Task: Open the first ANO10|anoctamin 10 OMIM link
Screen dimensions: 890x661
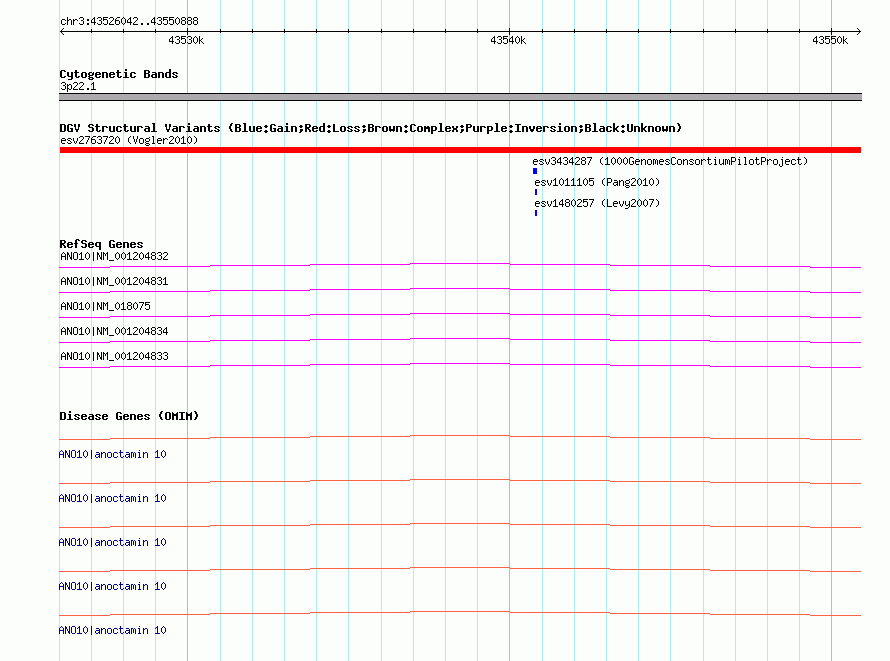Action: click(112, 454)
